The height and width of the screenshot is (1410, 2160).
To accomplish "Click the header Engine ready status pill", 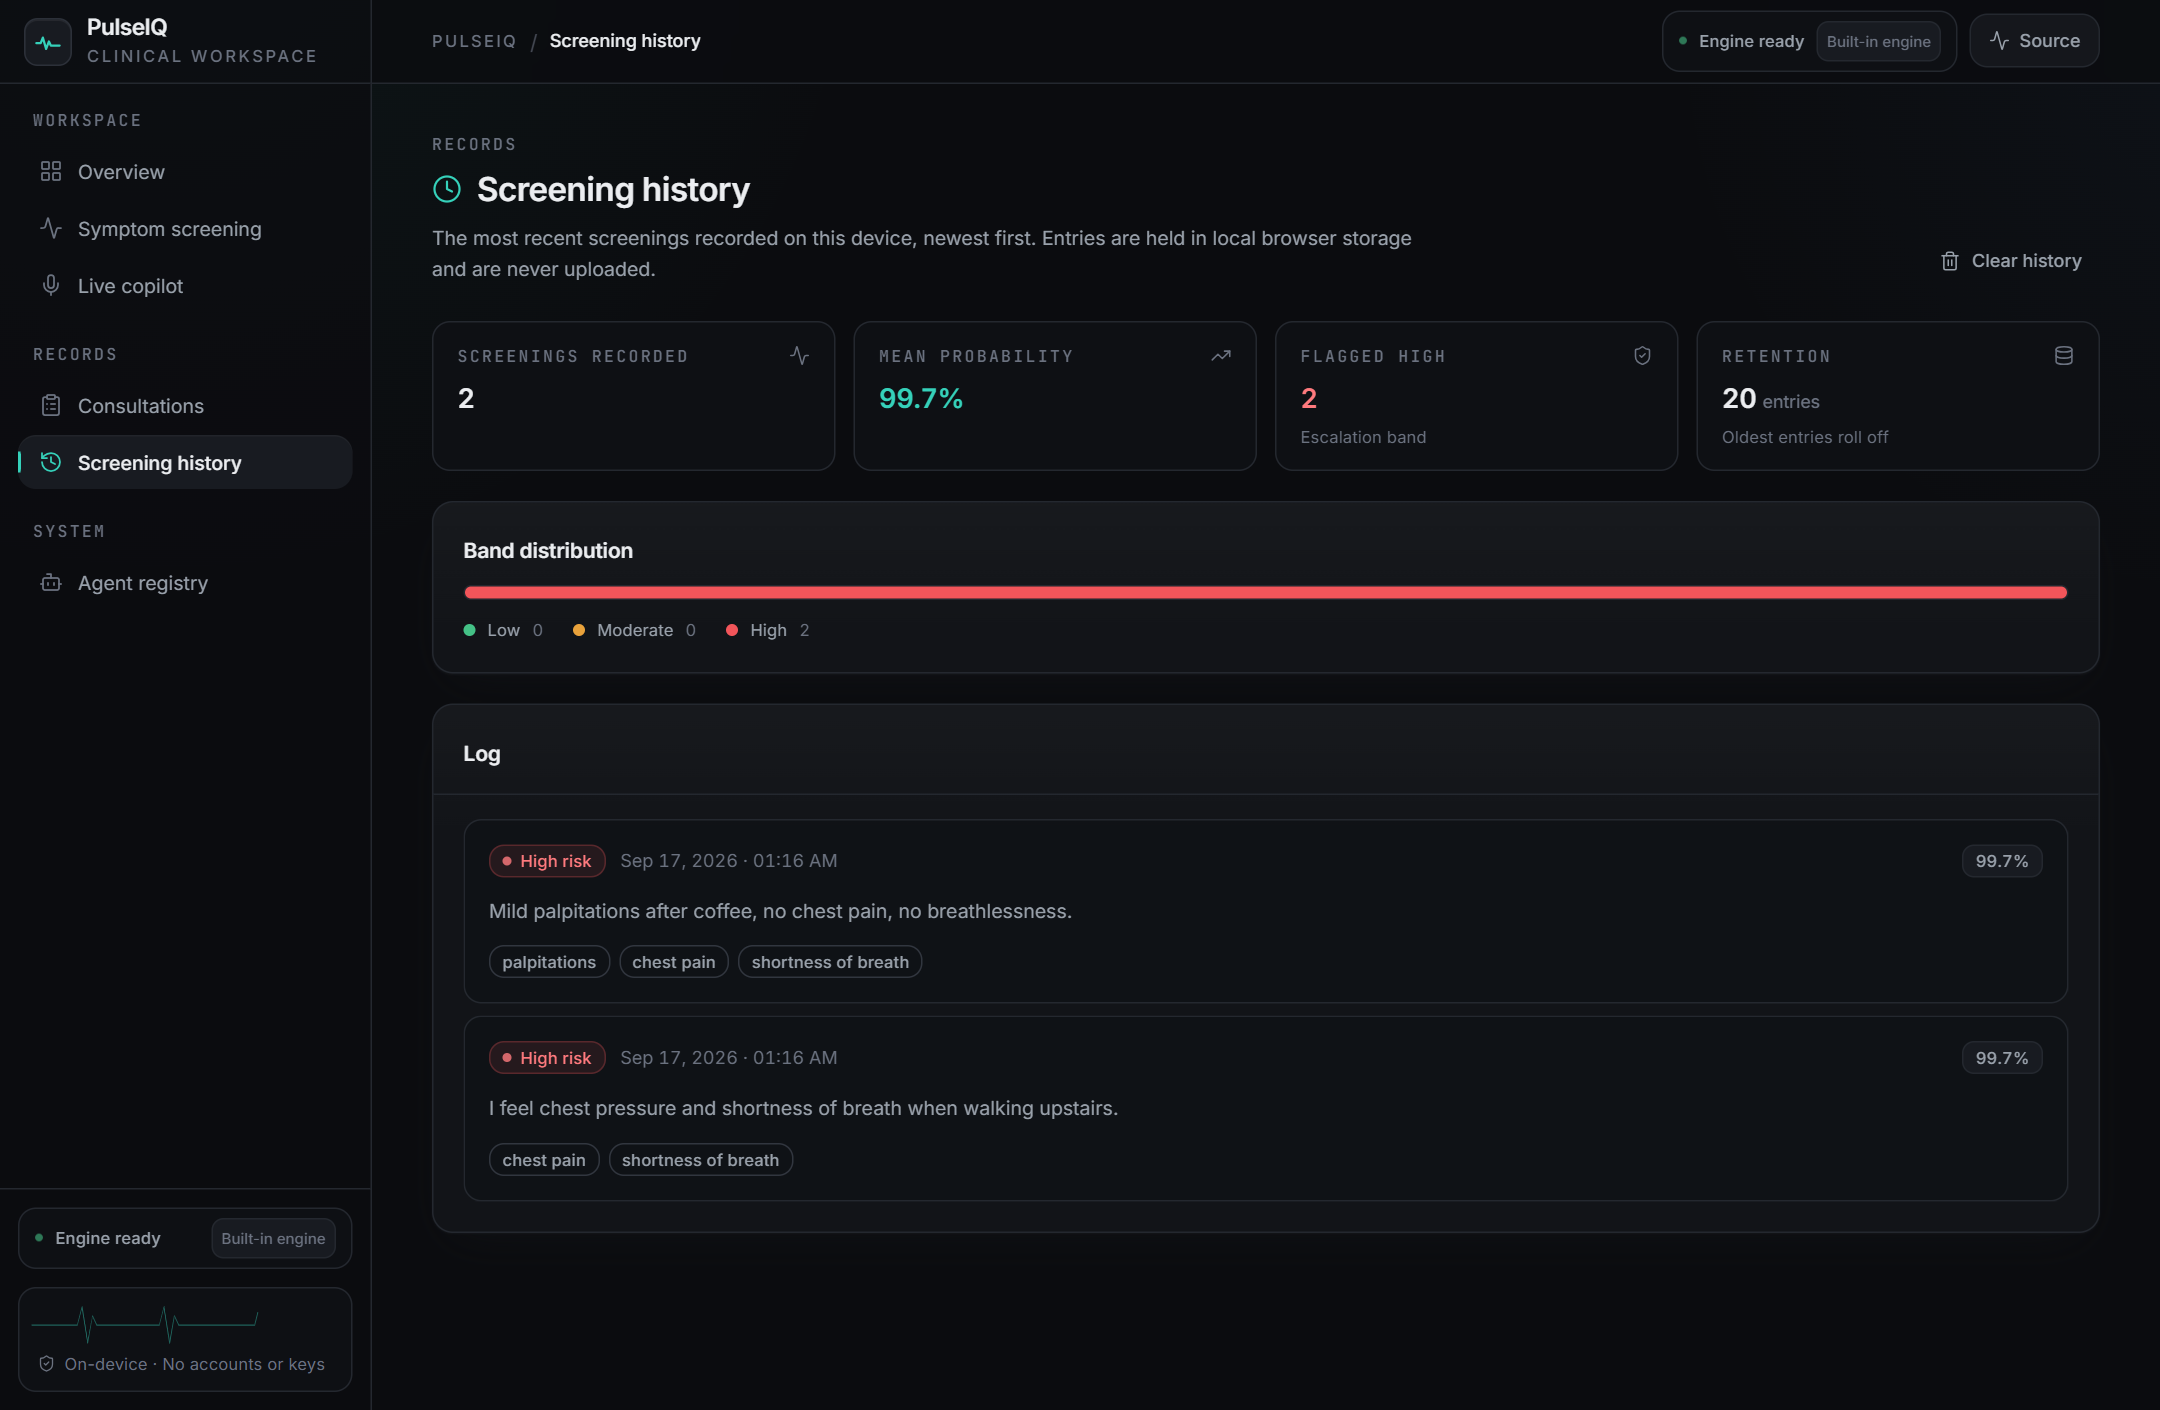I will (x=1809, y=41).
